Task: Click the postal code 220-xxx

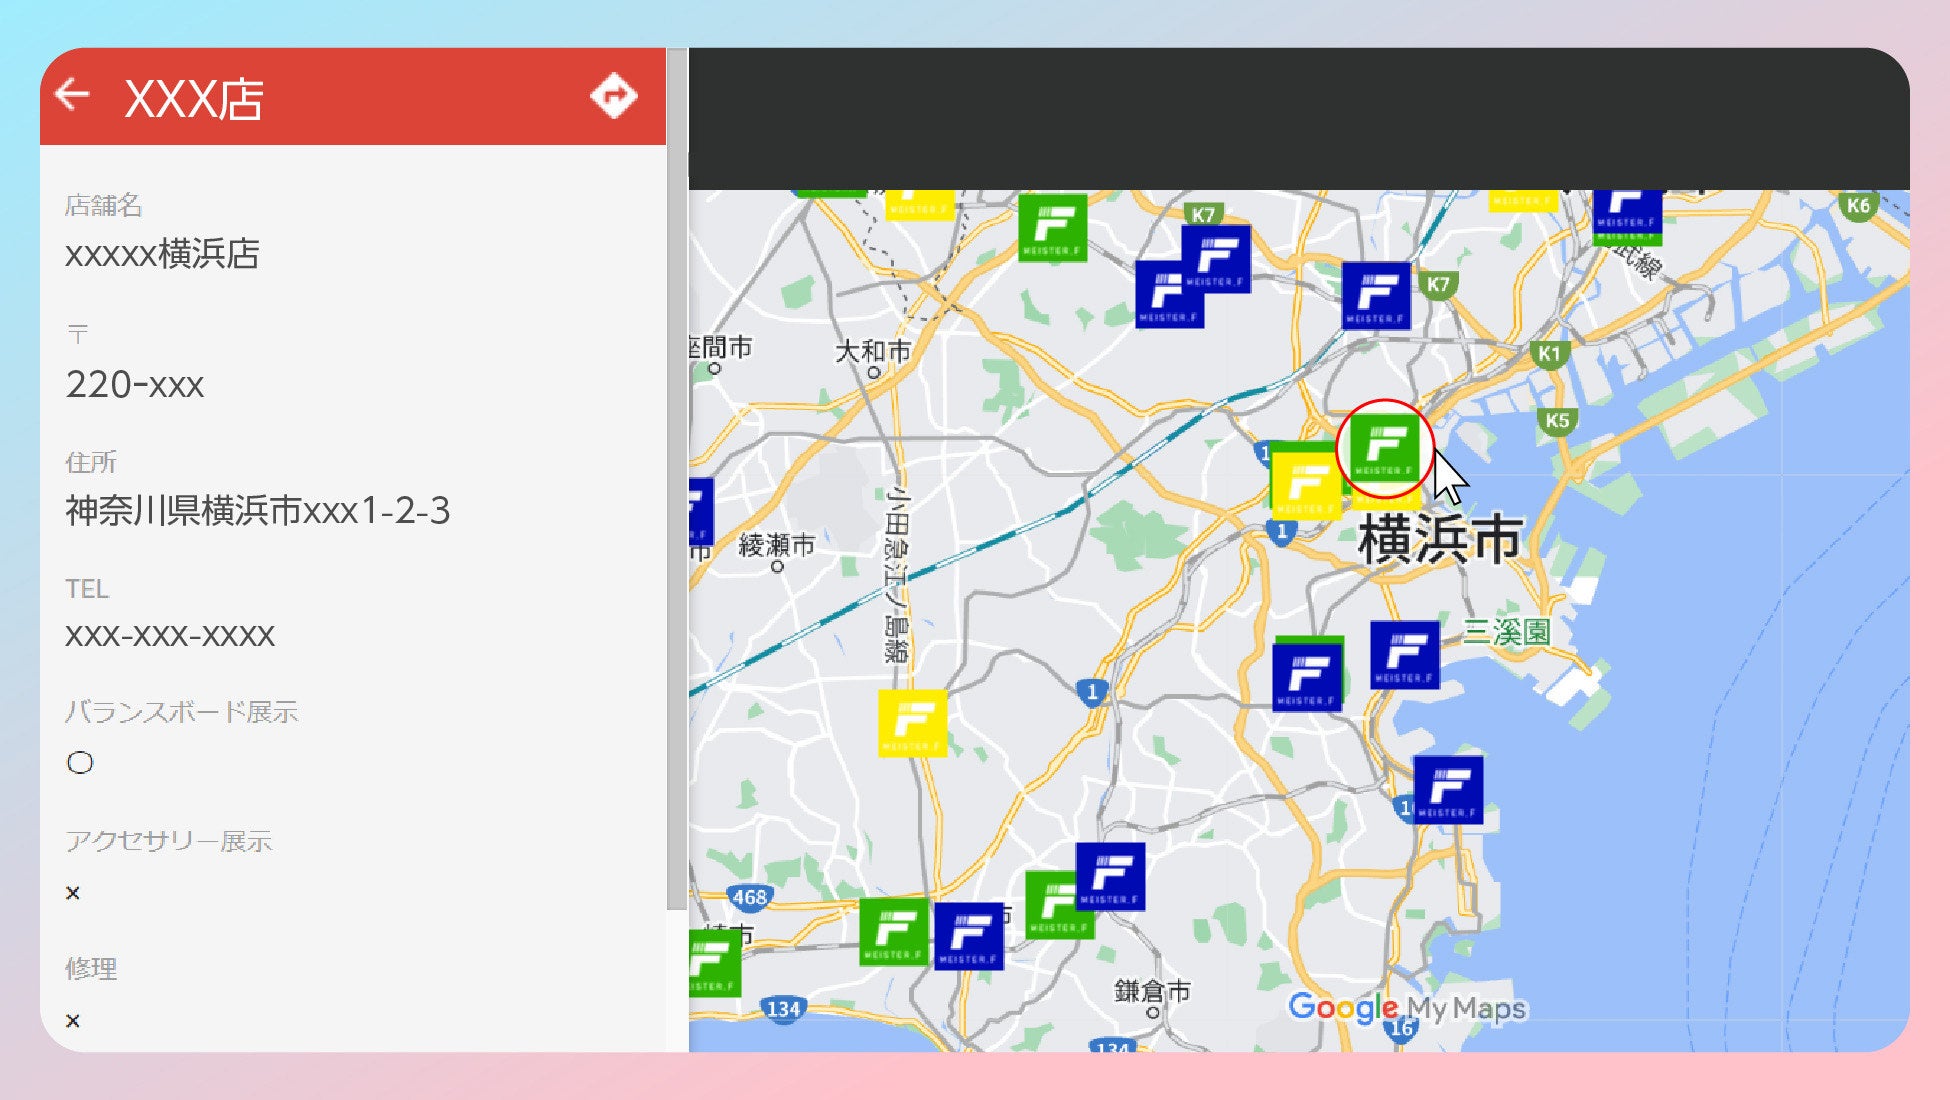Action: coord(135,385)
